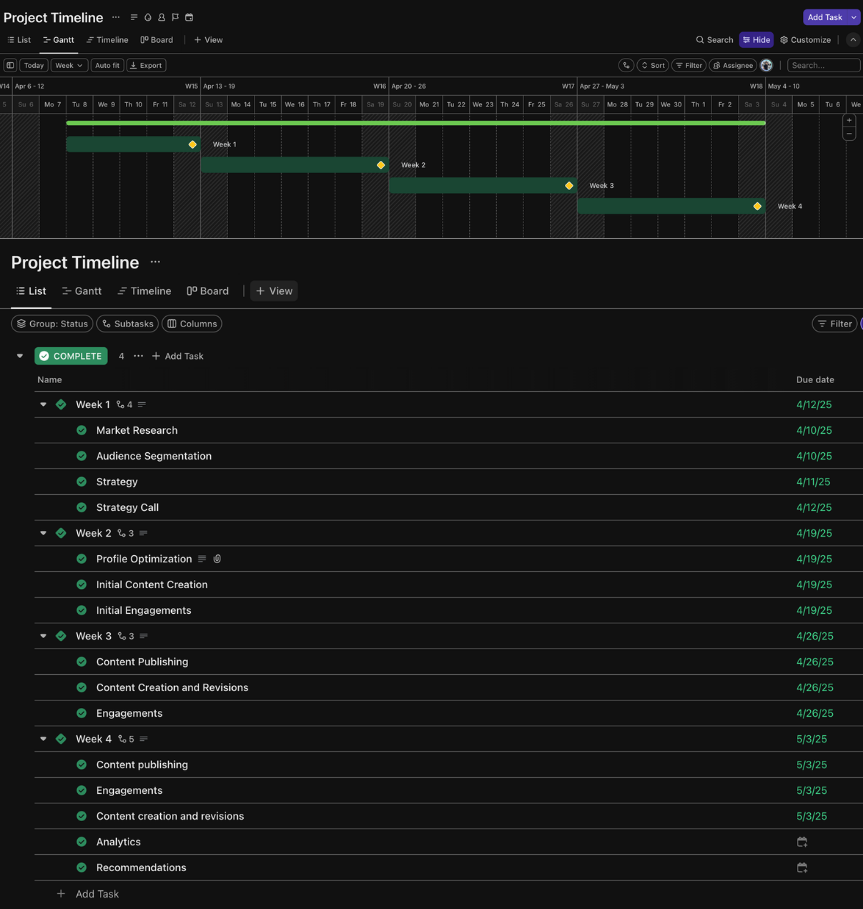Click the Week 4 milestone diamond marker
Screen dimensions: 863x909
tap(758, 206)
